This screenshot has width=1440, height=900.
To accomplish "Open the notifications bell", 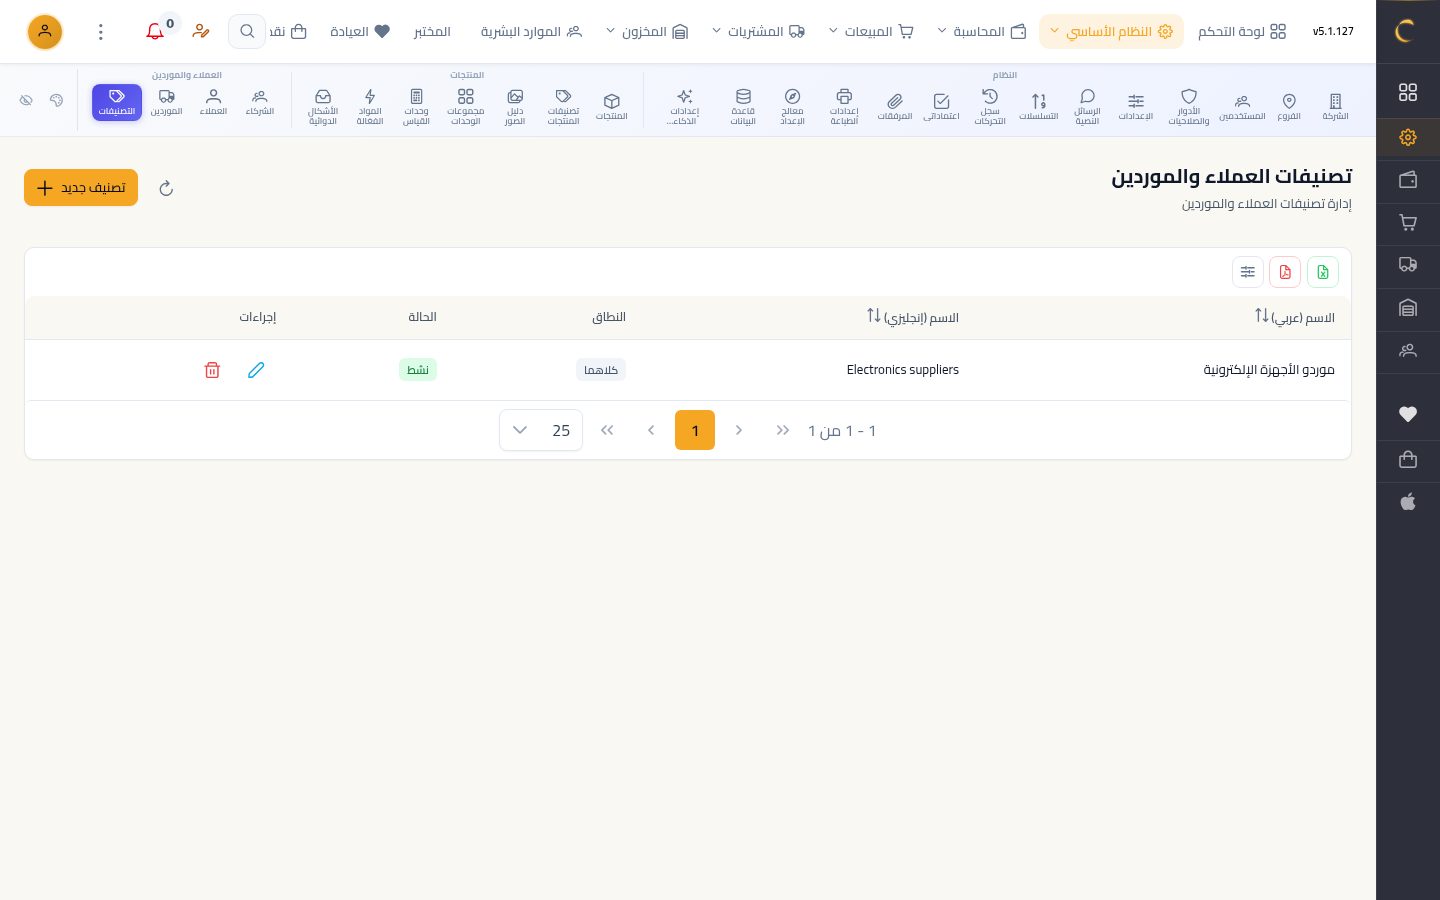I will (x=155, y=32).
